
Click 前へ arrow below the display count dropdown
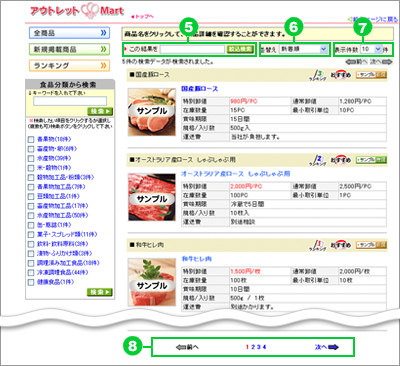[356, 62]
